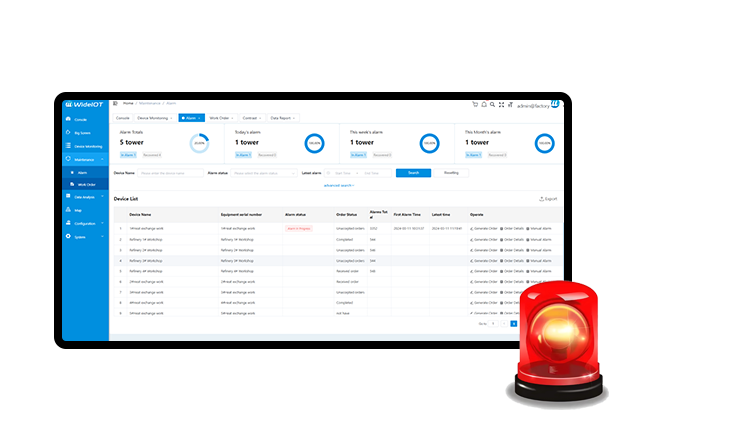Select Work Order in sidebar submenu
Viewport: 750px width, 440px height.
click(86, 184)
